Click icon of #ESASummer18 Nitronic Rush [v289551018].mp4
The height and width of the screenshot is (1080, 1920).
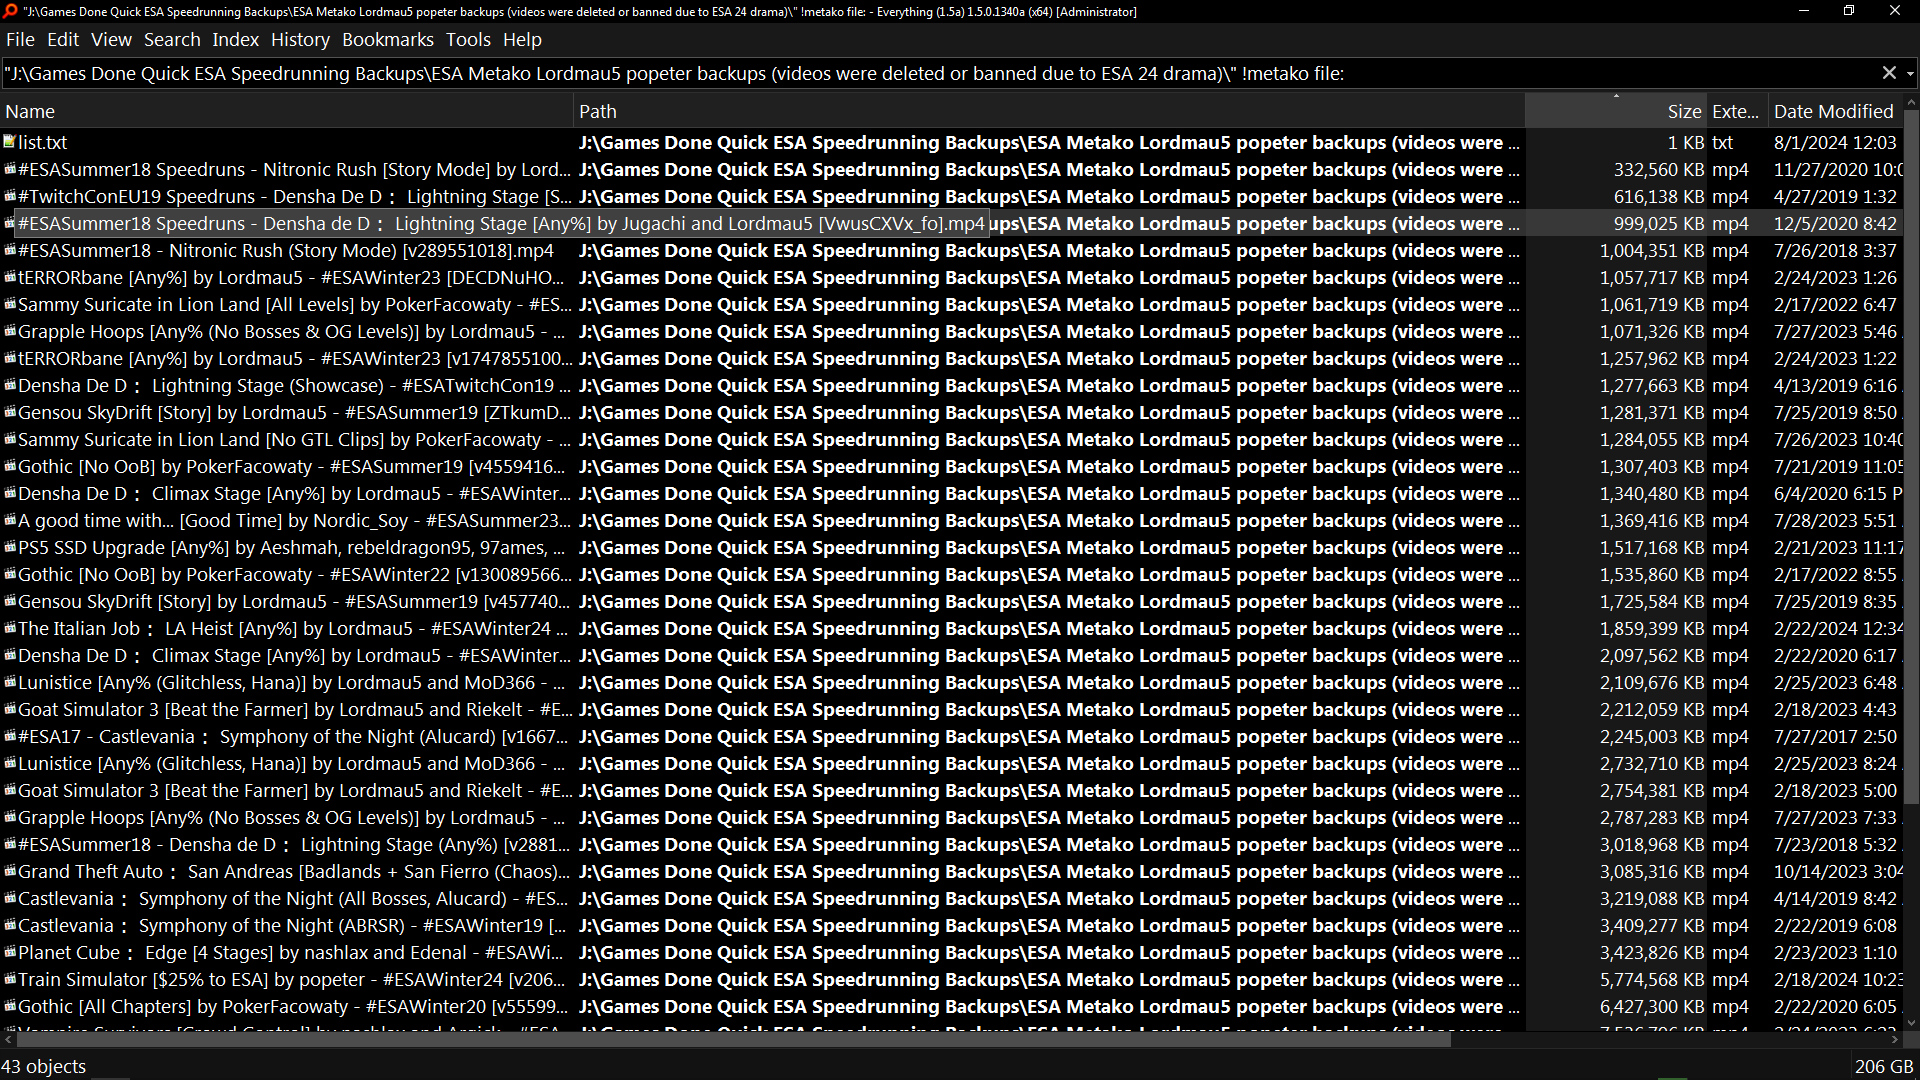10,250
